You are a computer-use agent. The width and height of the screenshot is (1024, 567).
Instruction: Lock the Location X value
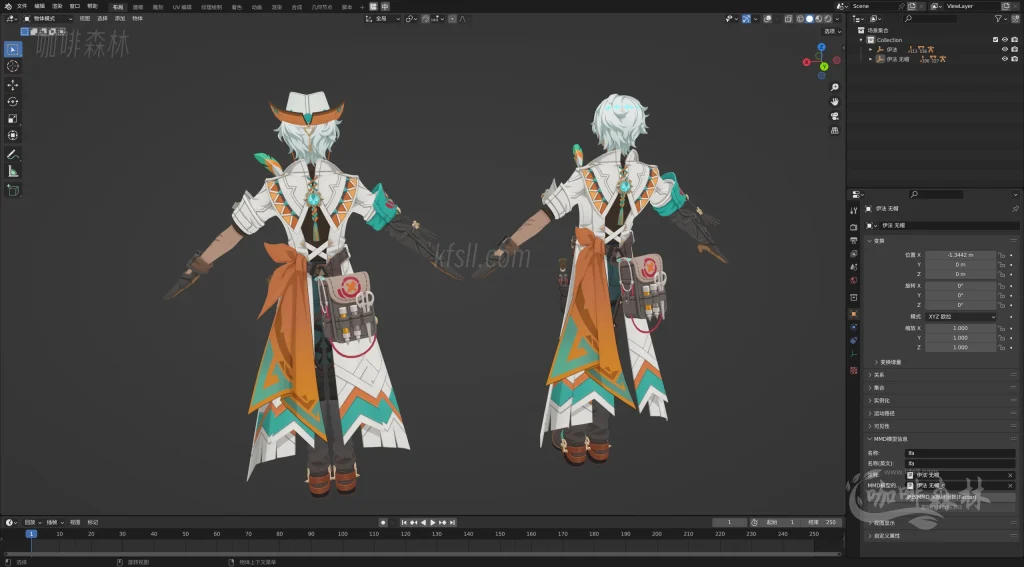tap(1001, 255)
